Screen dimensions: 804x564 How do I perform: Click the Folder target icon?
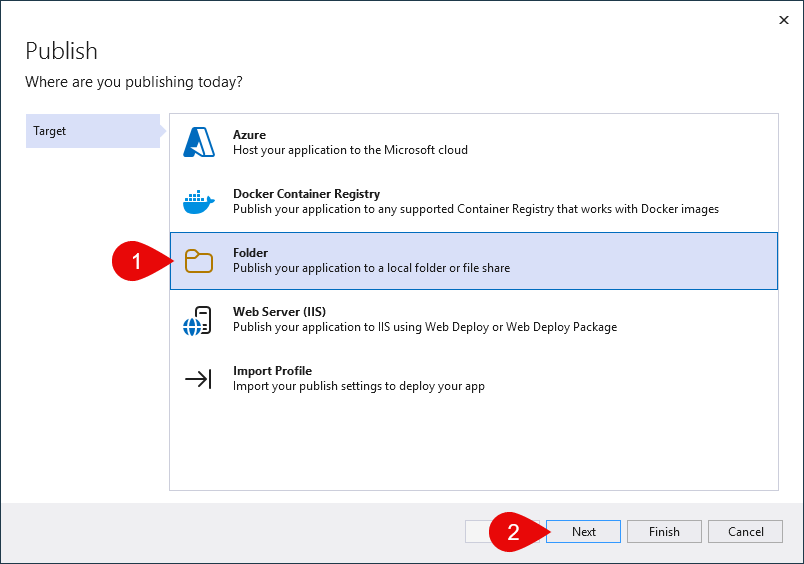click(x=199, y=261)
